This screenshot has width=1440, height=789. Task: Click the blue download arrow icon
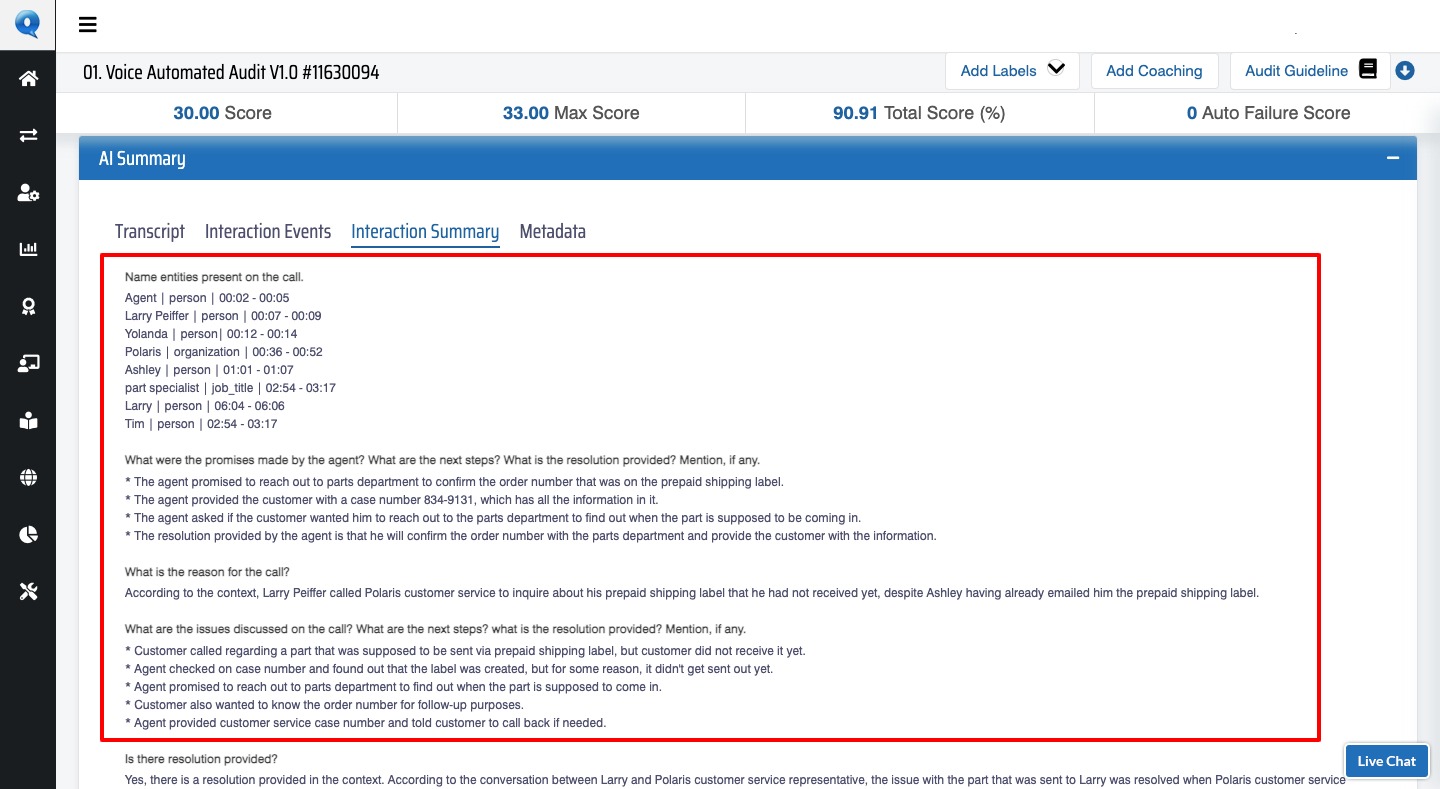click(x=1405, y=71)
